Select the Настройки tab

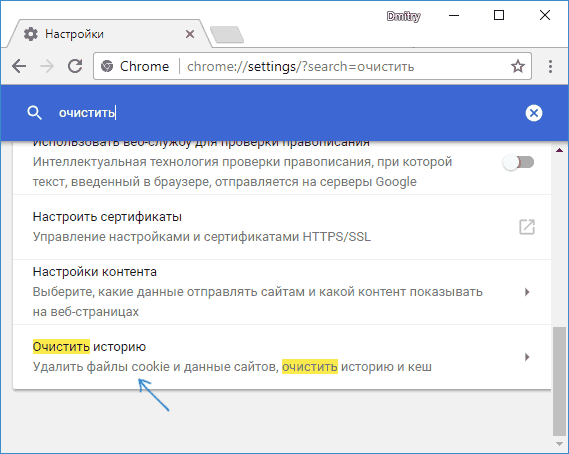point(109,34)
